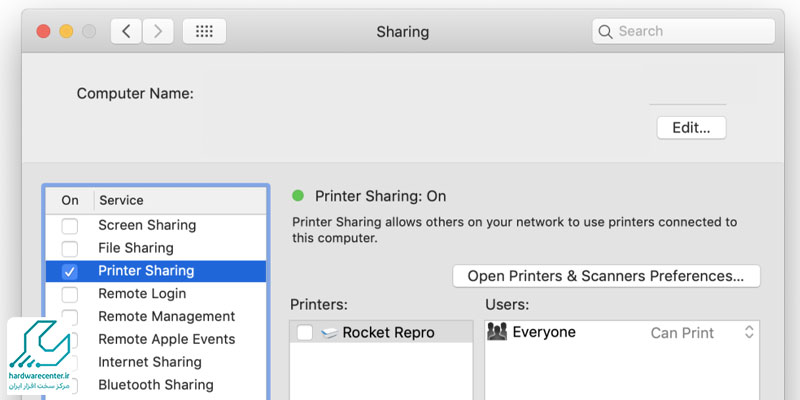The height and width of the screenshot is (400, 800).
Task: Select the Remote Login service row
Action: pyautogui.click(x=156, y=294)
